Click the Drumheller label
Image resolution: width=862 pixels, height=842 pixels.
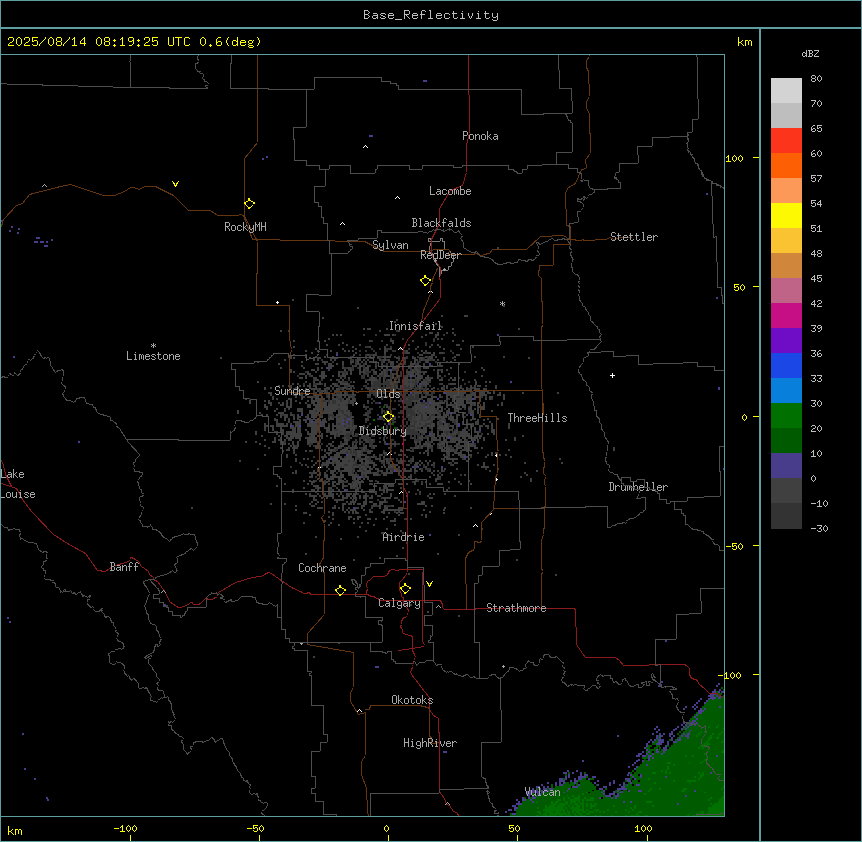(638, 487)
